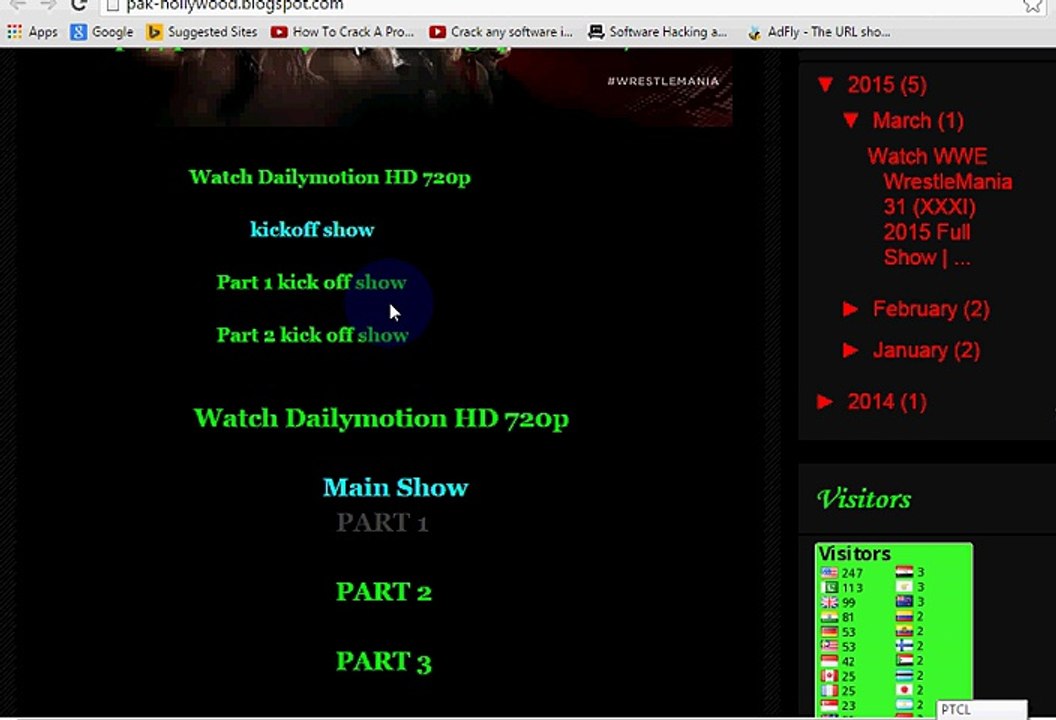This screenshot has height=720, width=1056.
Task: Open the Apps bookmark shortcut
Action: [x=32, y=32]
